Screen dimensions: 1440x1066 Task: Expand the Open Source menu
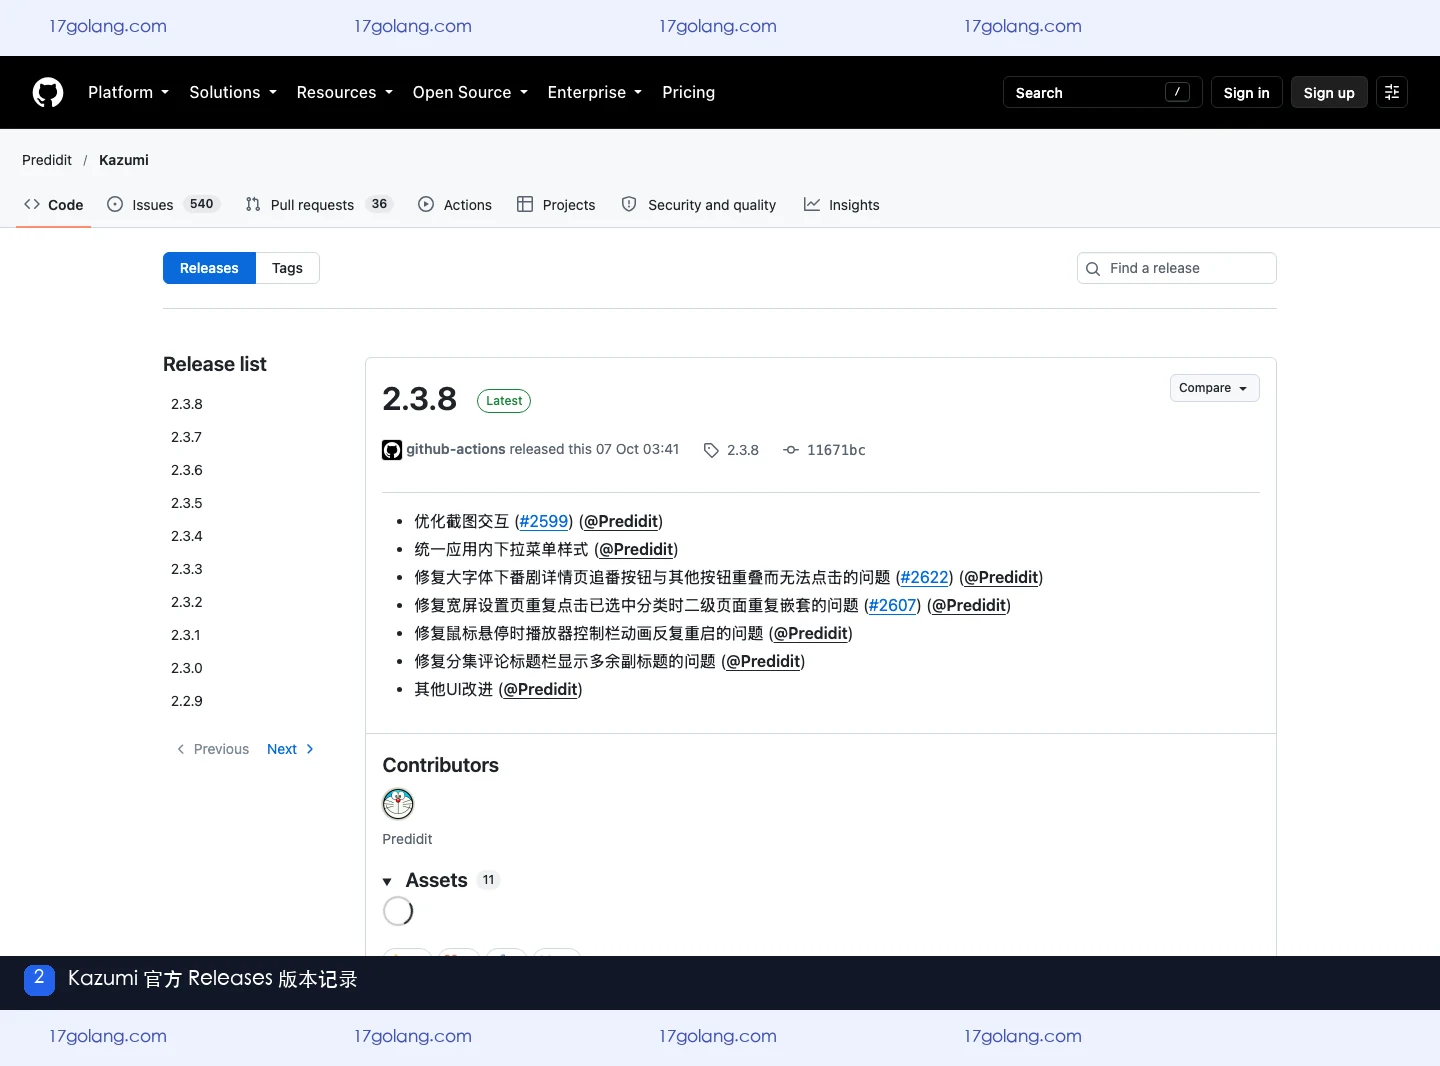click(470, 92)
